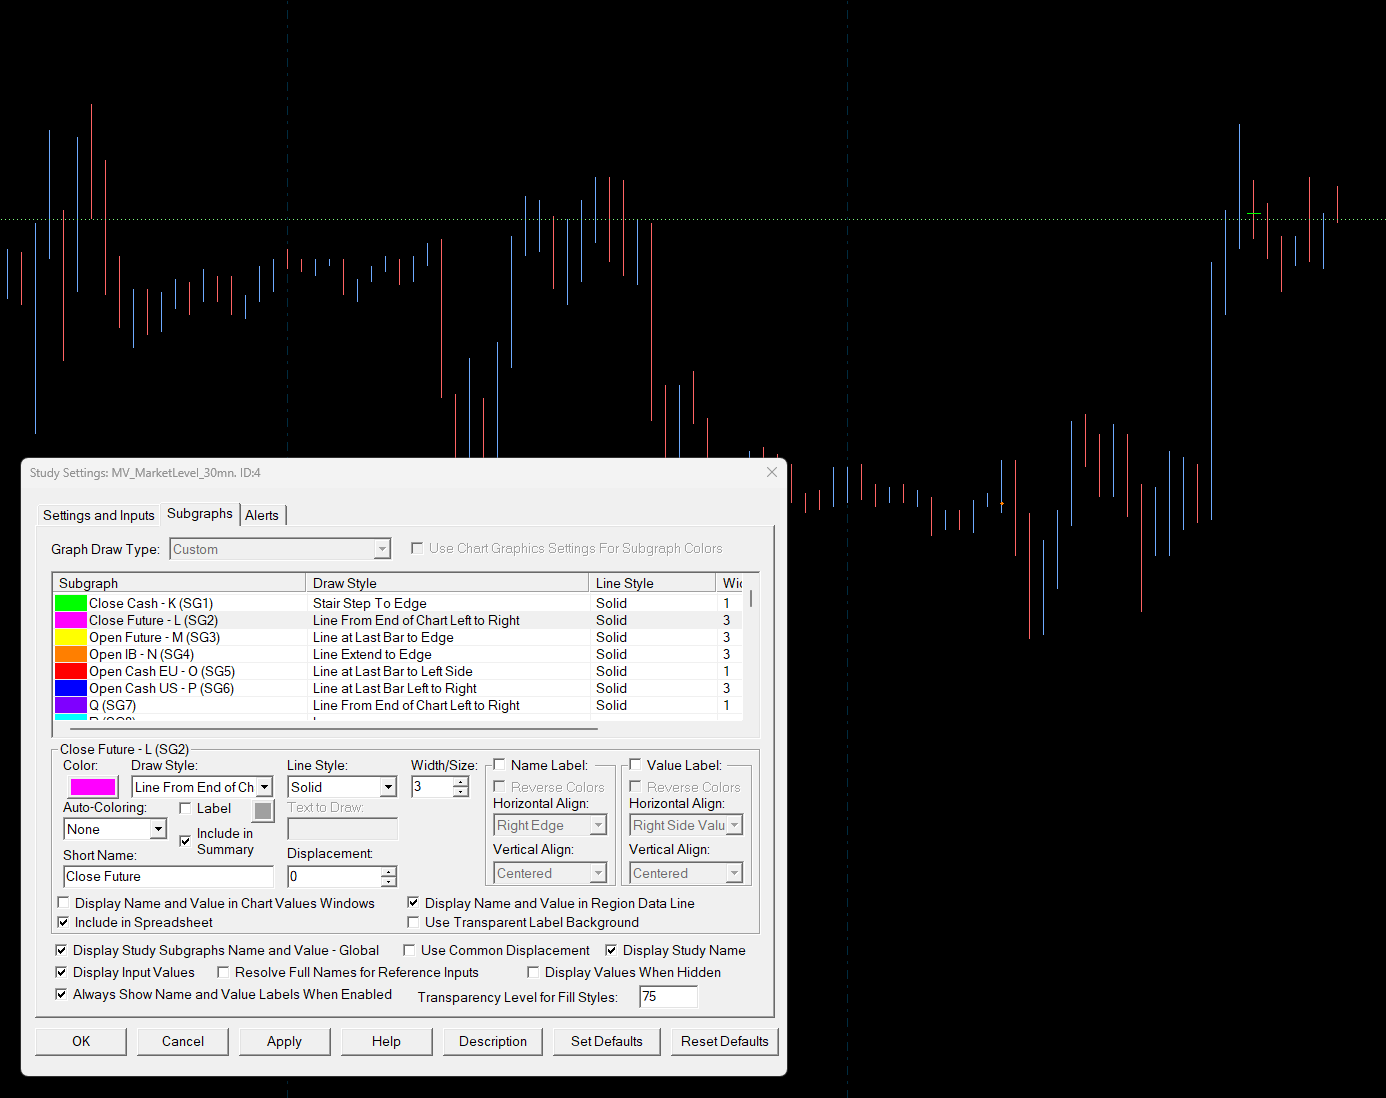Apply the study settings
The width and height of the screenshot is (1386, 1098).
(284, 1041)
